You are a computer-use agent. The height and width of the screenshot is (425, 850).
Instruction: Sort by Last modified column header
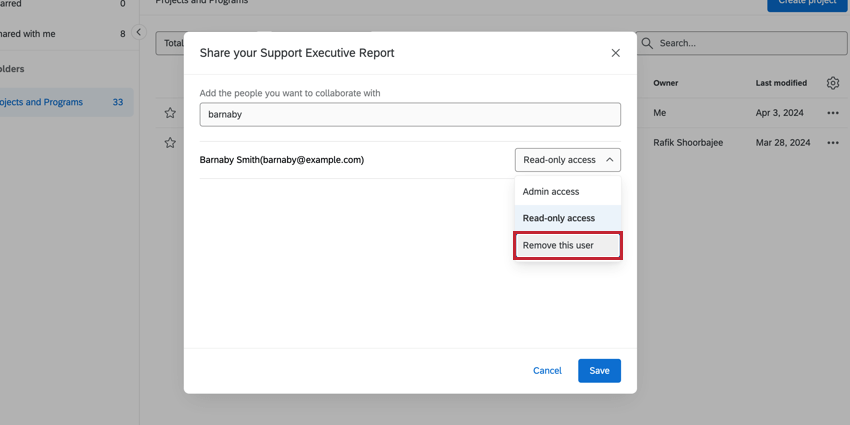(x=781, y=83)
